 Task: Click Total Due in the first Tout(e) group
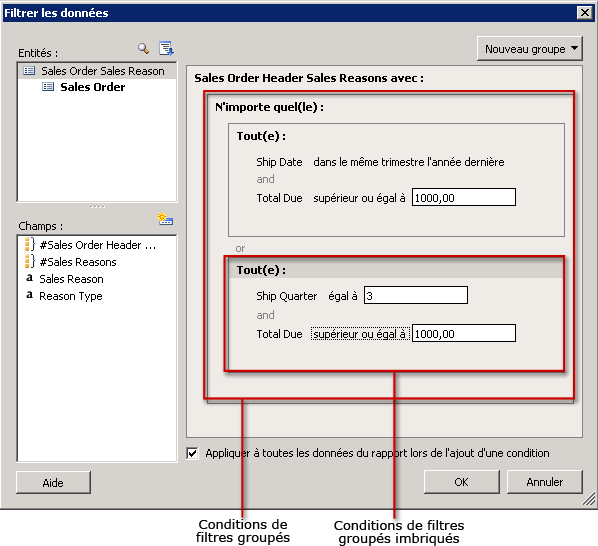[279, 198]
